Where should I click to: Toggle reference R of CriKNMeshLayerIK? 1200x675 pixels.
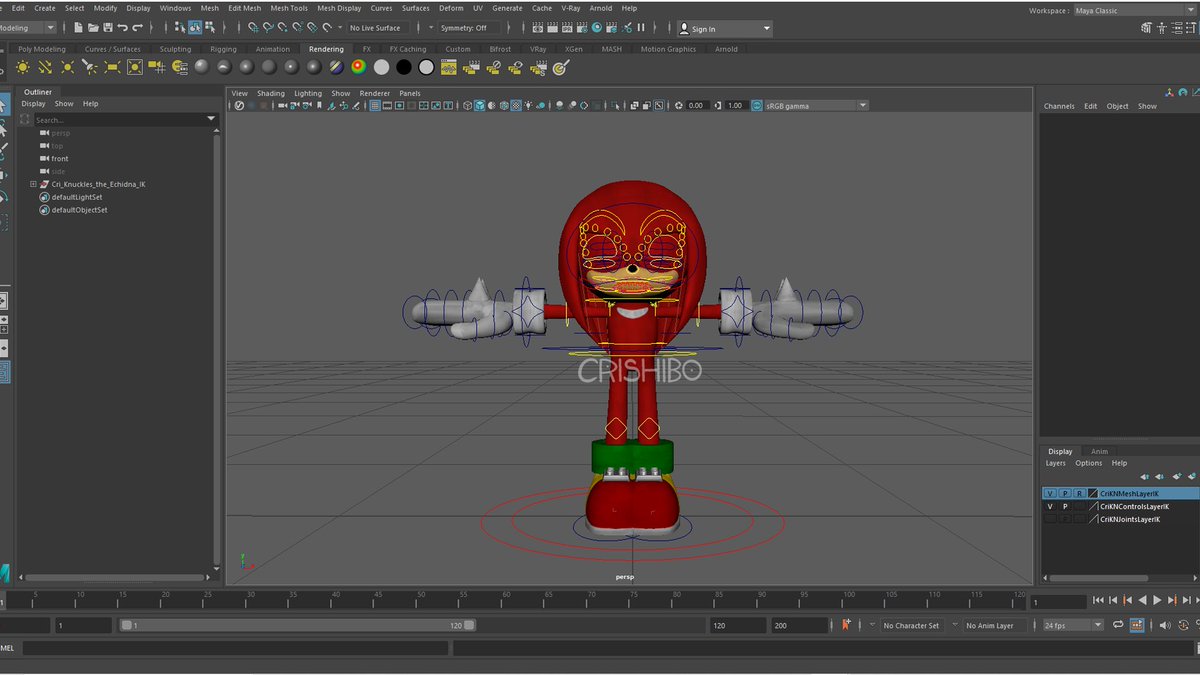click(x=1079, y=494)
